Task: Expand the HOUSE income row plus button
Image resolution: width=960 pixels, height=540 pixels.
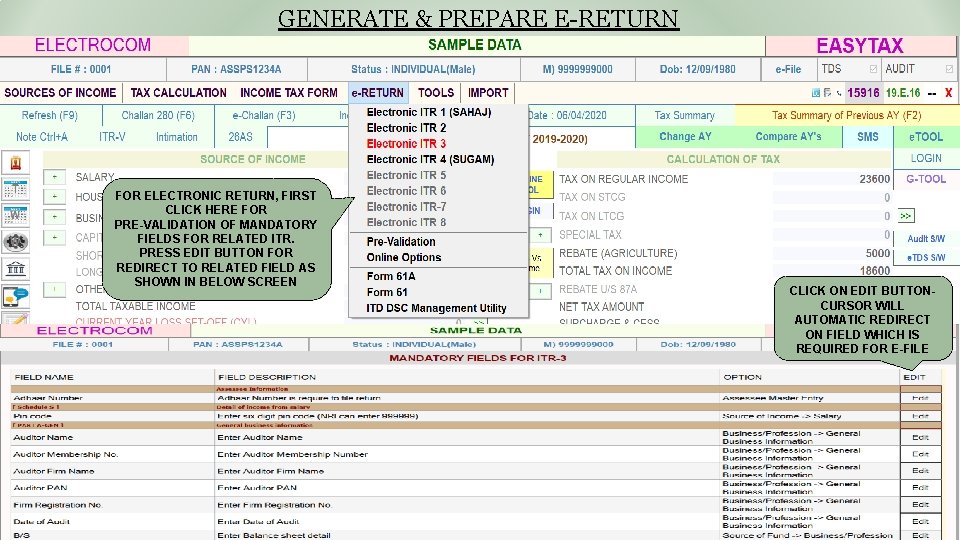Action: click(54, 197)
